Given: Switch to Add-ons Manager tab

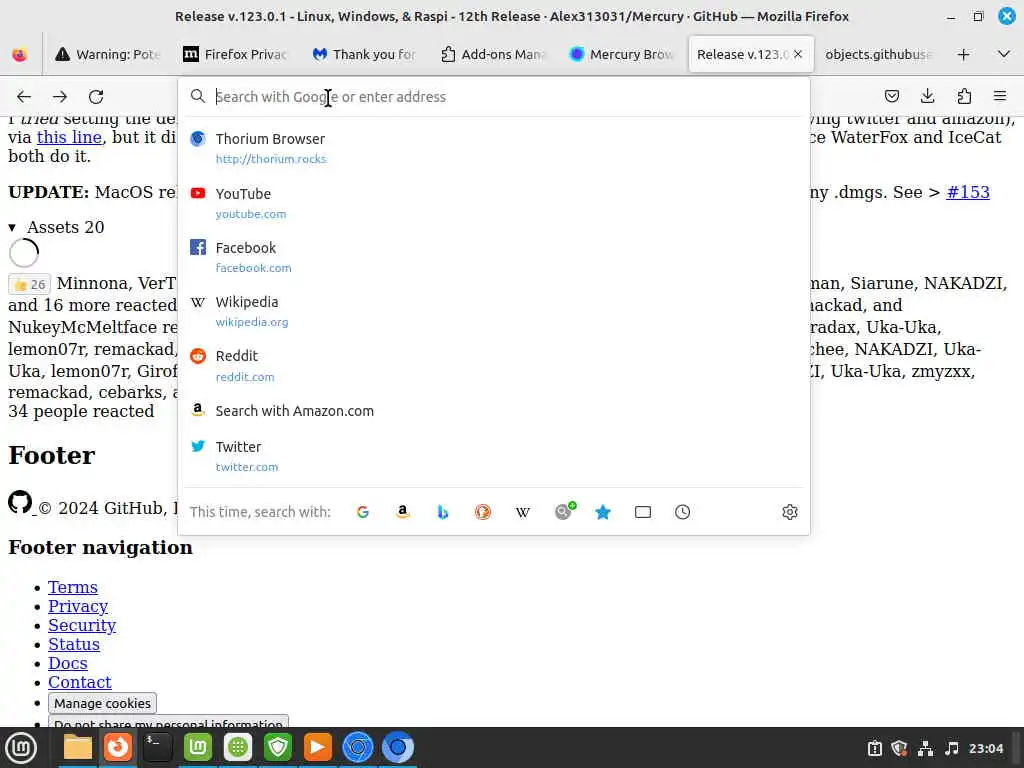Looking at the screenshot, I should (492, 55).
